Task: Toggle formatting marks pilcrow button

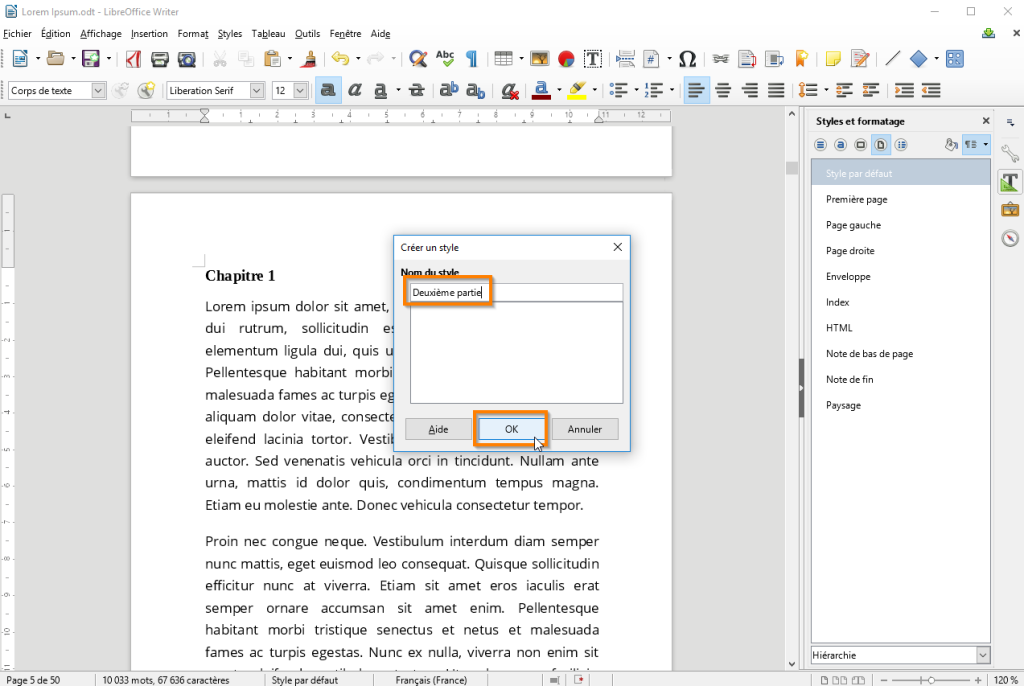Action: [x=471, y=59]
